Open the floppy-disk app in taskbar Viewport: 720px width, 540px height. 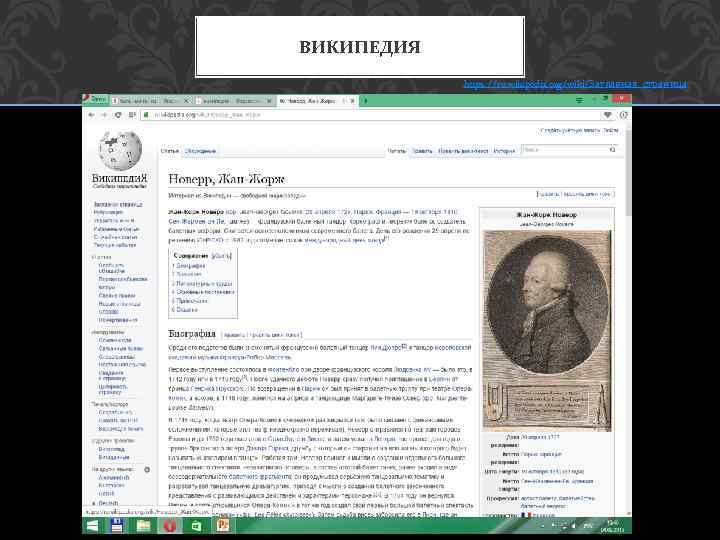[x=117, y=526]
